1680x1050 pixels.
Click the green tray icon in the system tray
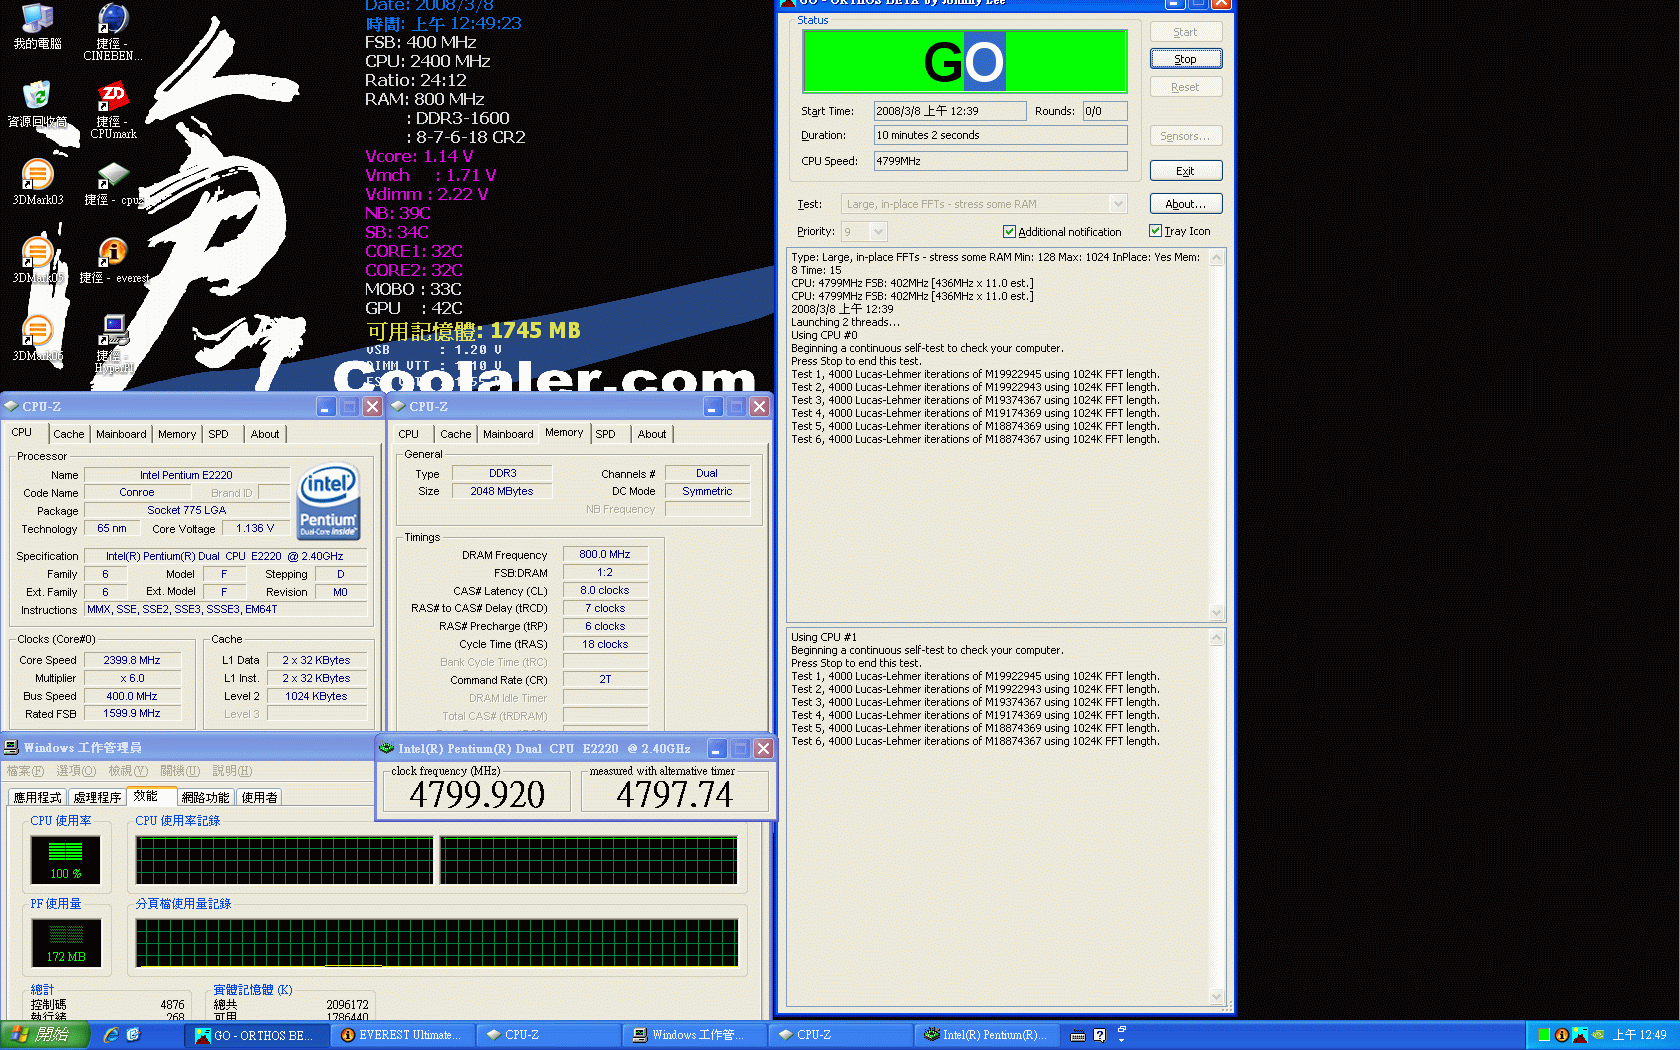tap(1544, 1035)
